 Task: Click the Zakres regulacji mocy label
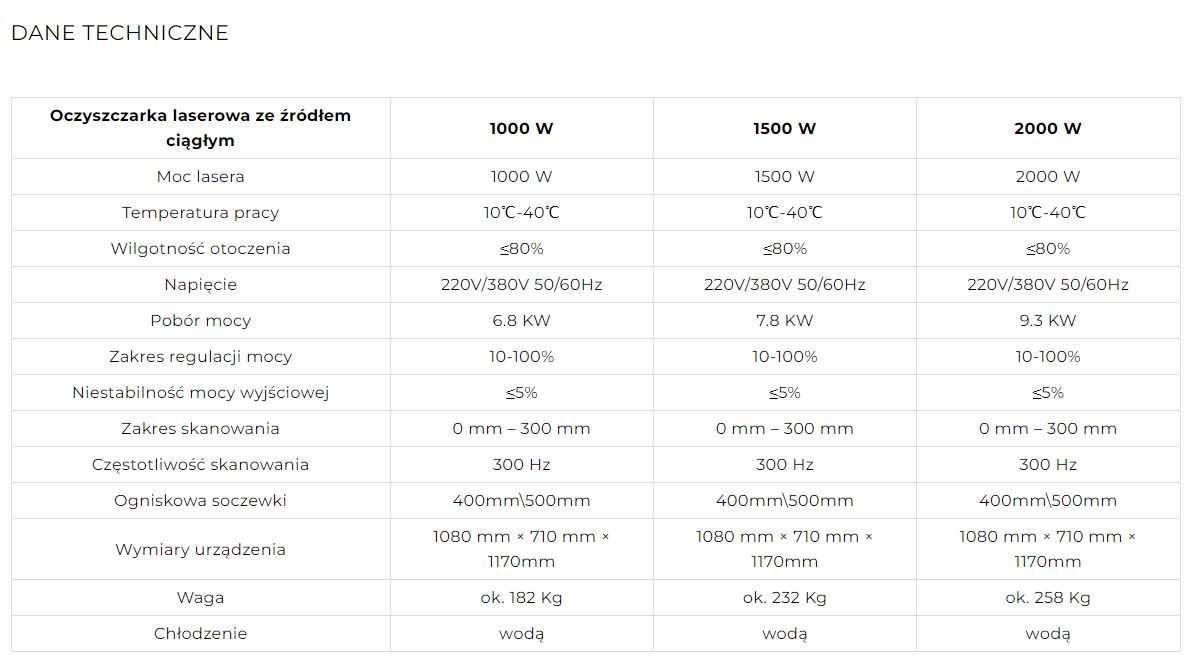coord(200,356)
